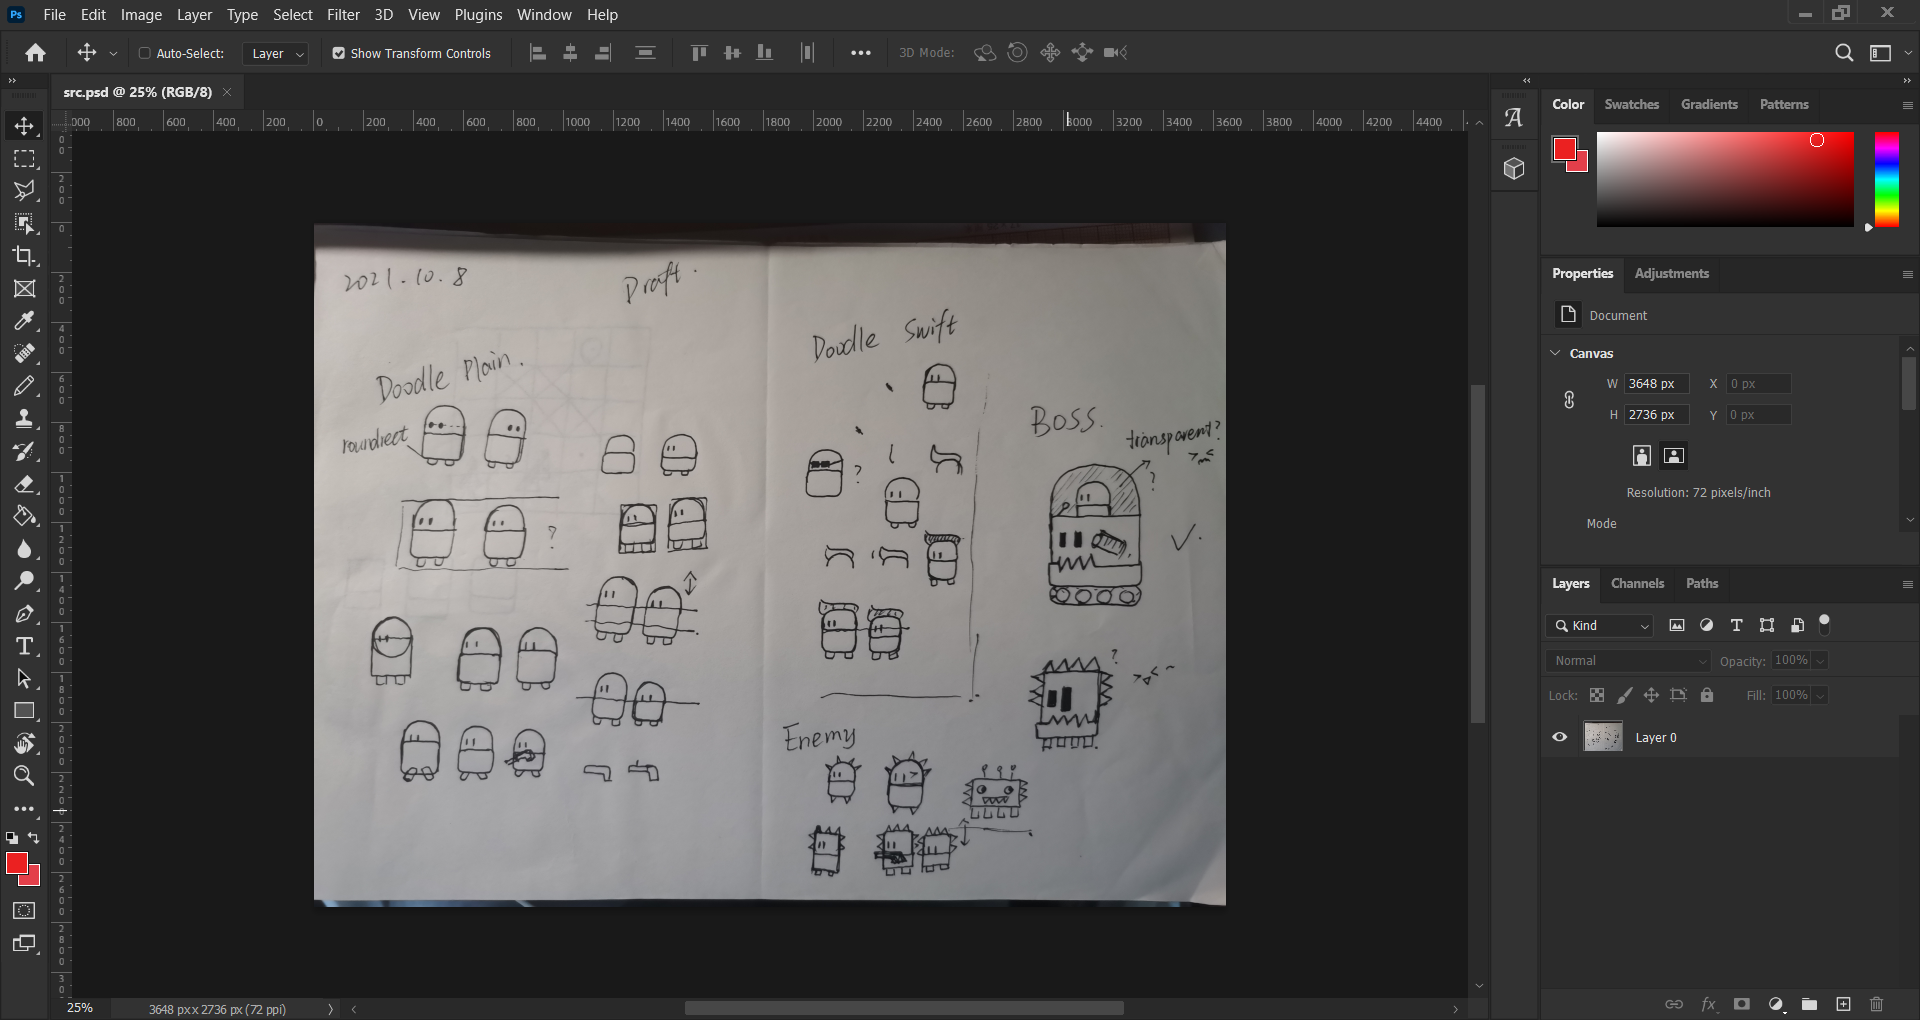Switch to the Swatches panel tab
This screenshot has height=1020, width=1920.
1631,104
